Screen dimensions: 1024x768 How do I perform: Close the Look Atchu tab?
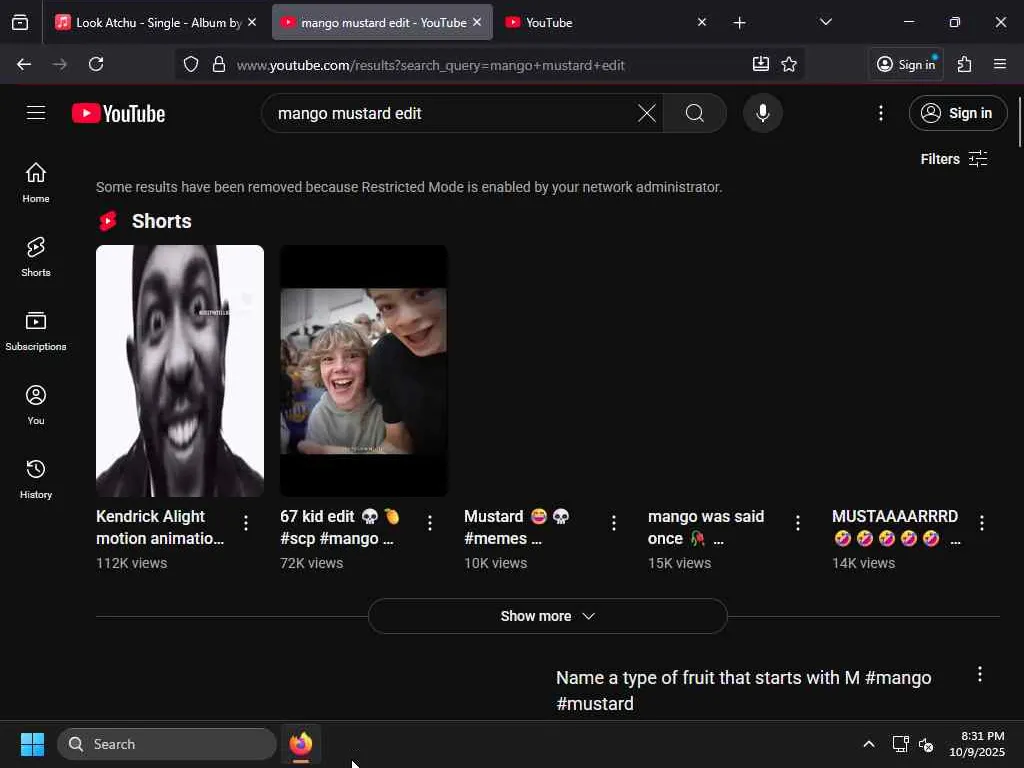pyautogui.click(x=252, y=22)
